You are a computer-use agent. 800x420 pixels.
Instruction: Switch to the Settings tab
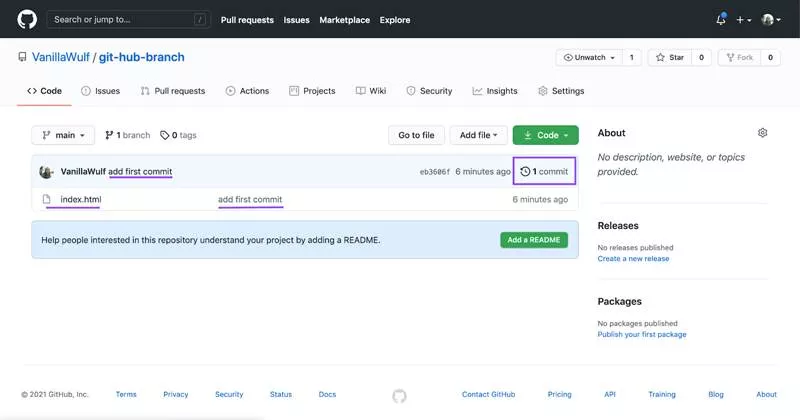coord(561,91)
